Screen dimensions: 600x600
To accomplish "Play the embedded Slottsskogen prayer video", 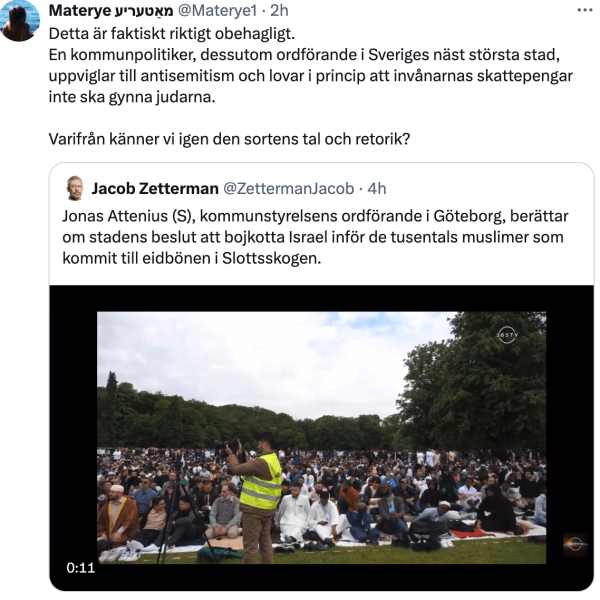I will pyautogui.click(x=321, y=437).
